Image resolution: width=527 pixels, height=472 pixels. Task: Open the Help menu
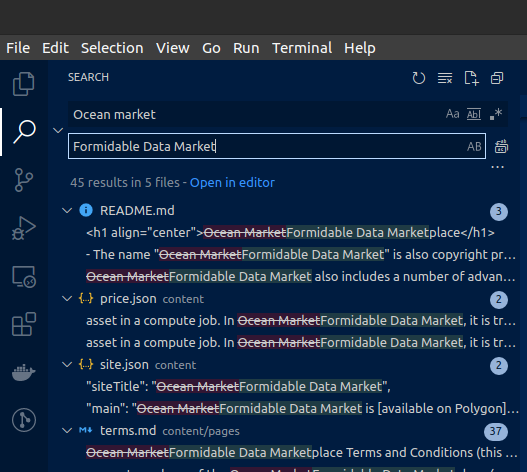(360, 48)
